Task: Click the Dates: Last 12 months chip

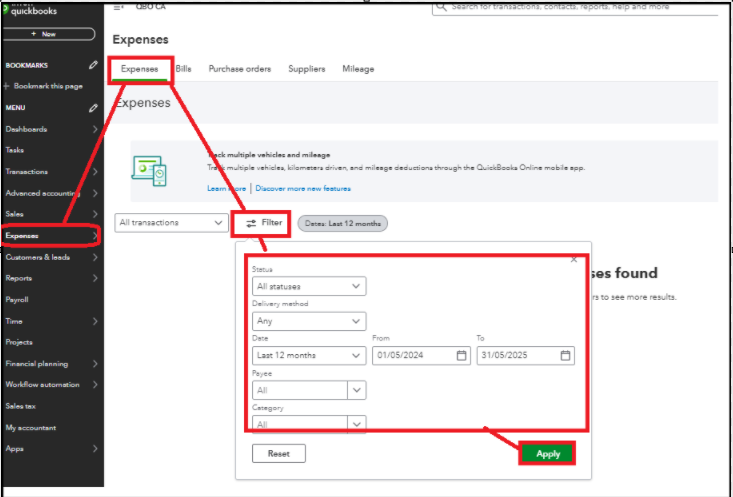Action: [343, 223]
